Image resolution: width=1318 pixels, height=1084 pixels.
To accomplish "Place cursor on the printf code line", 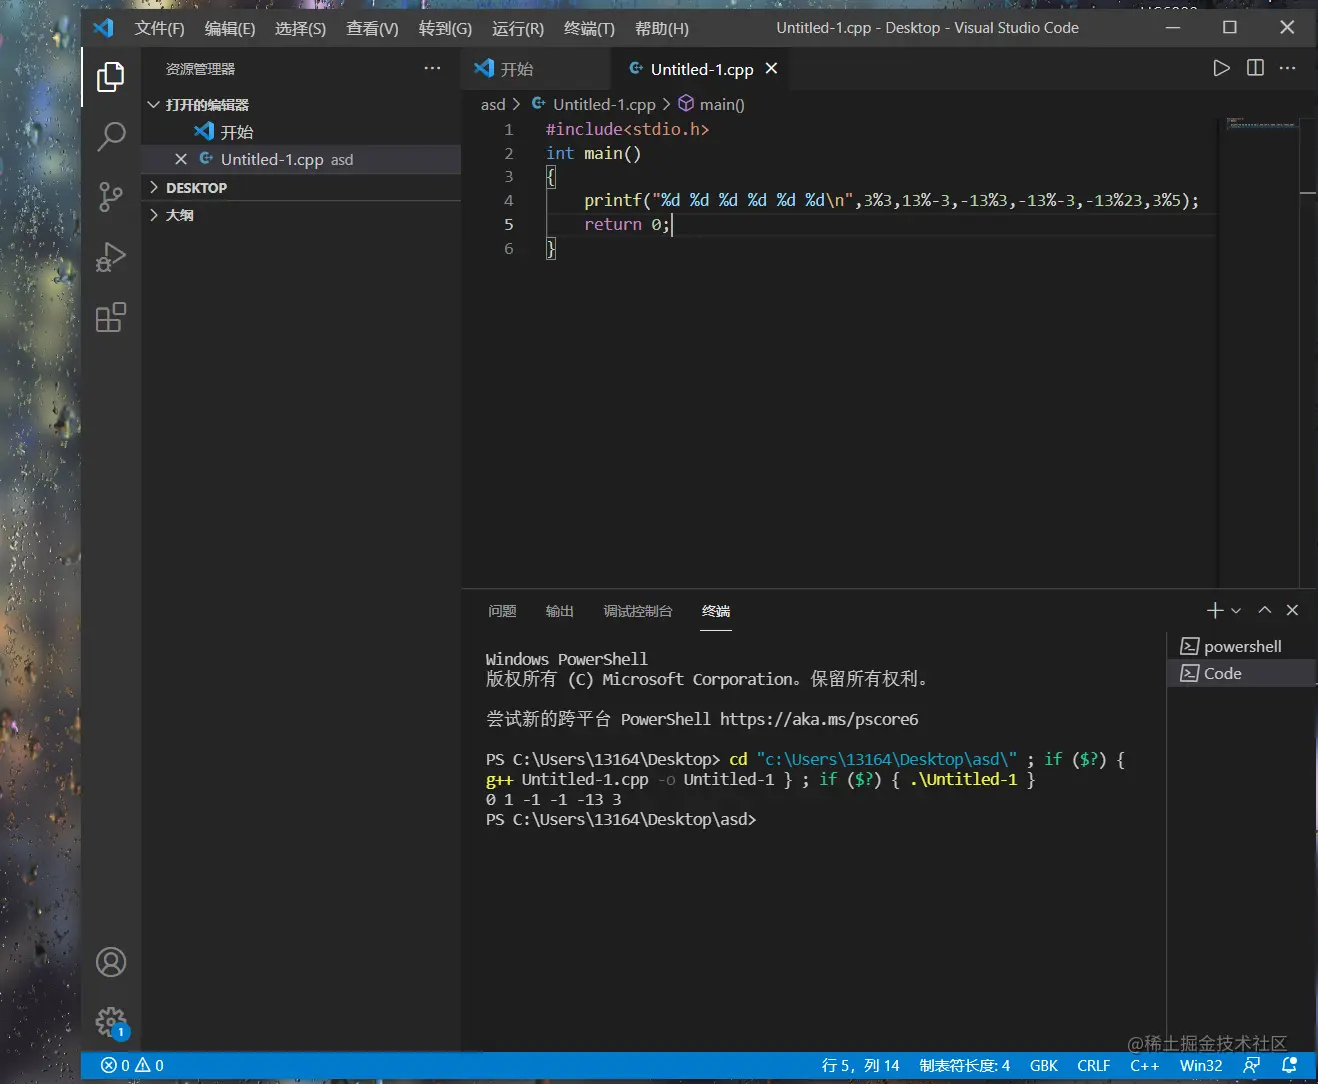I will 891,200.
